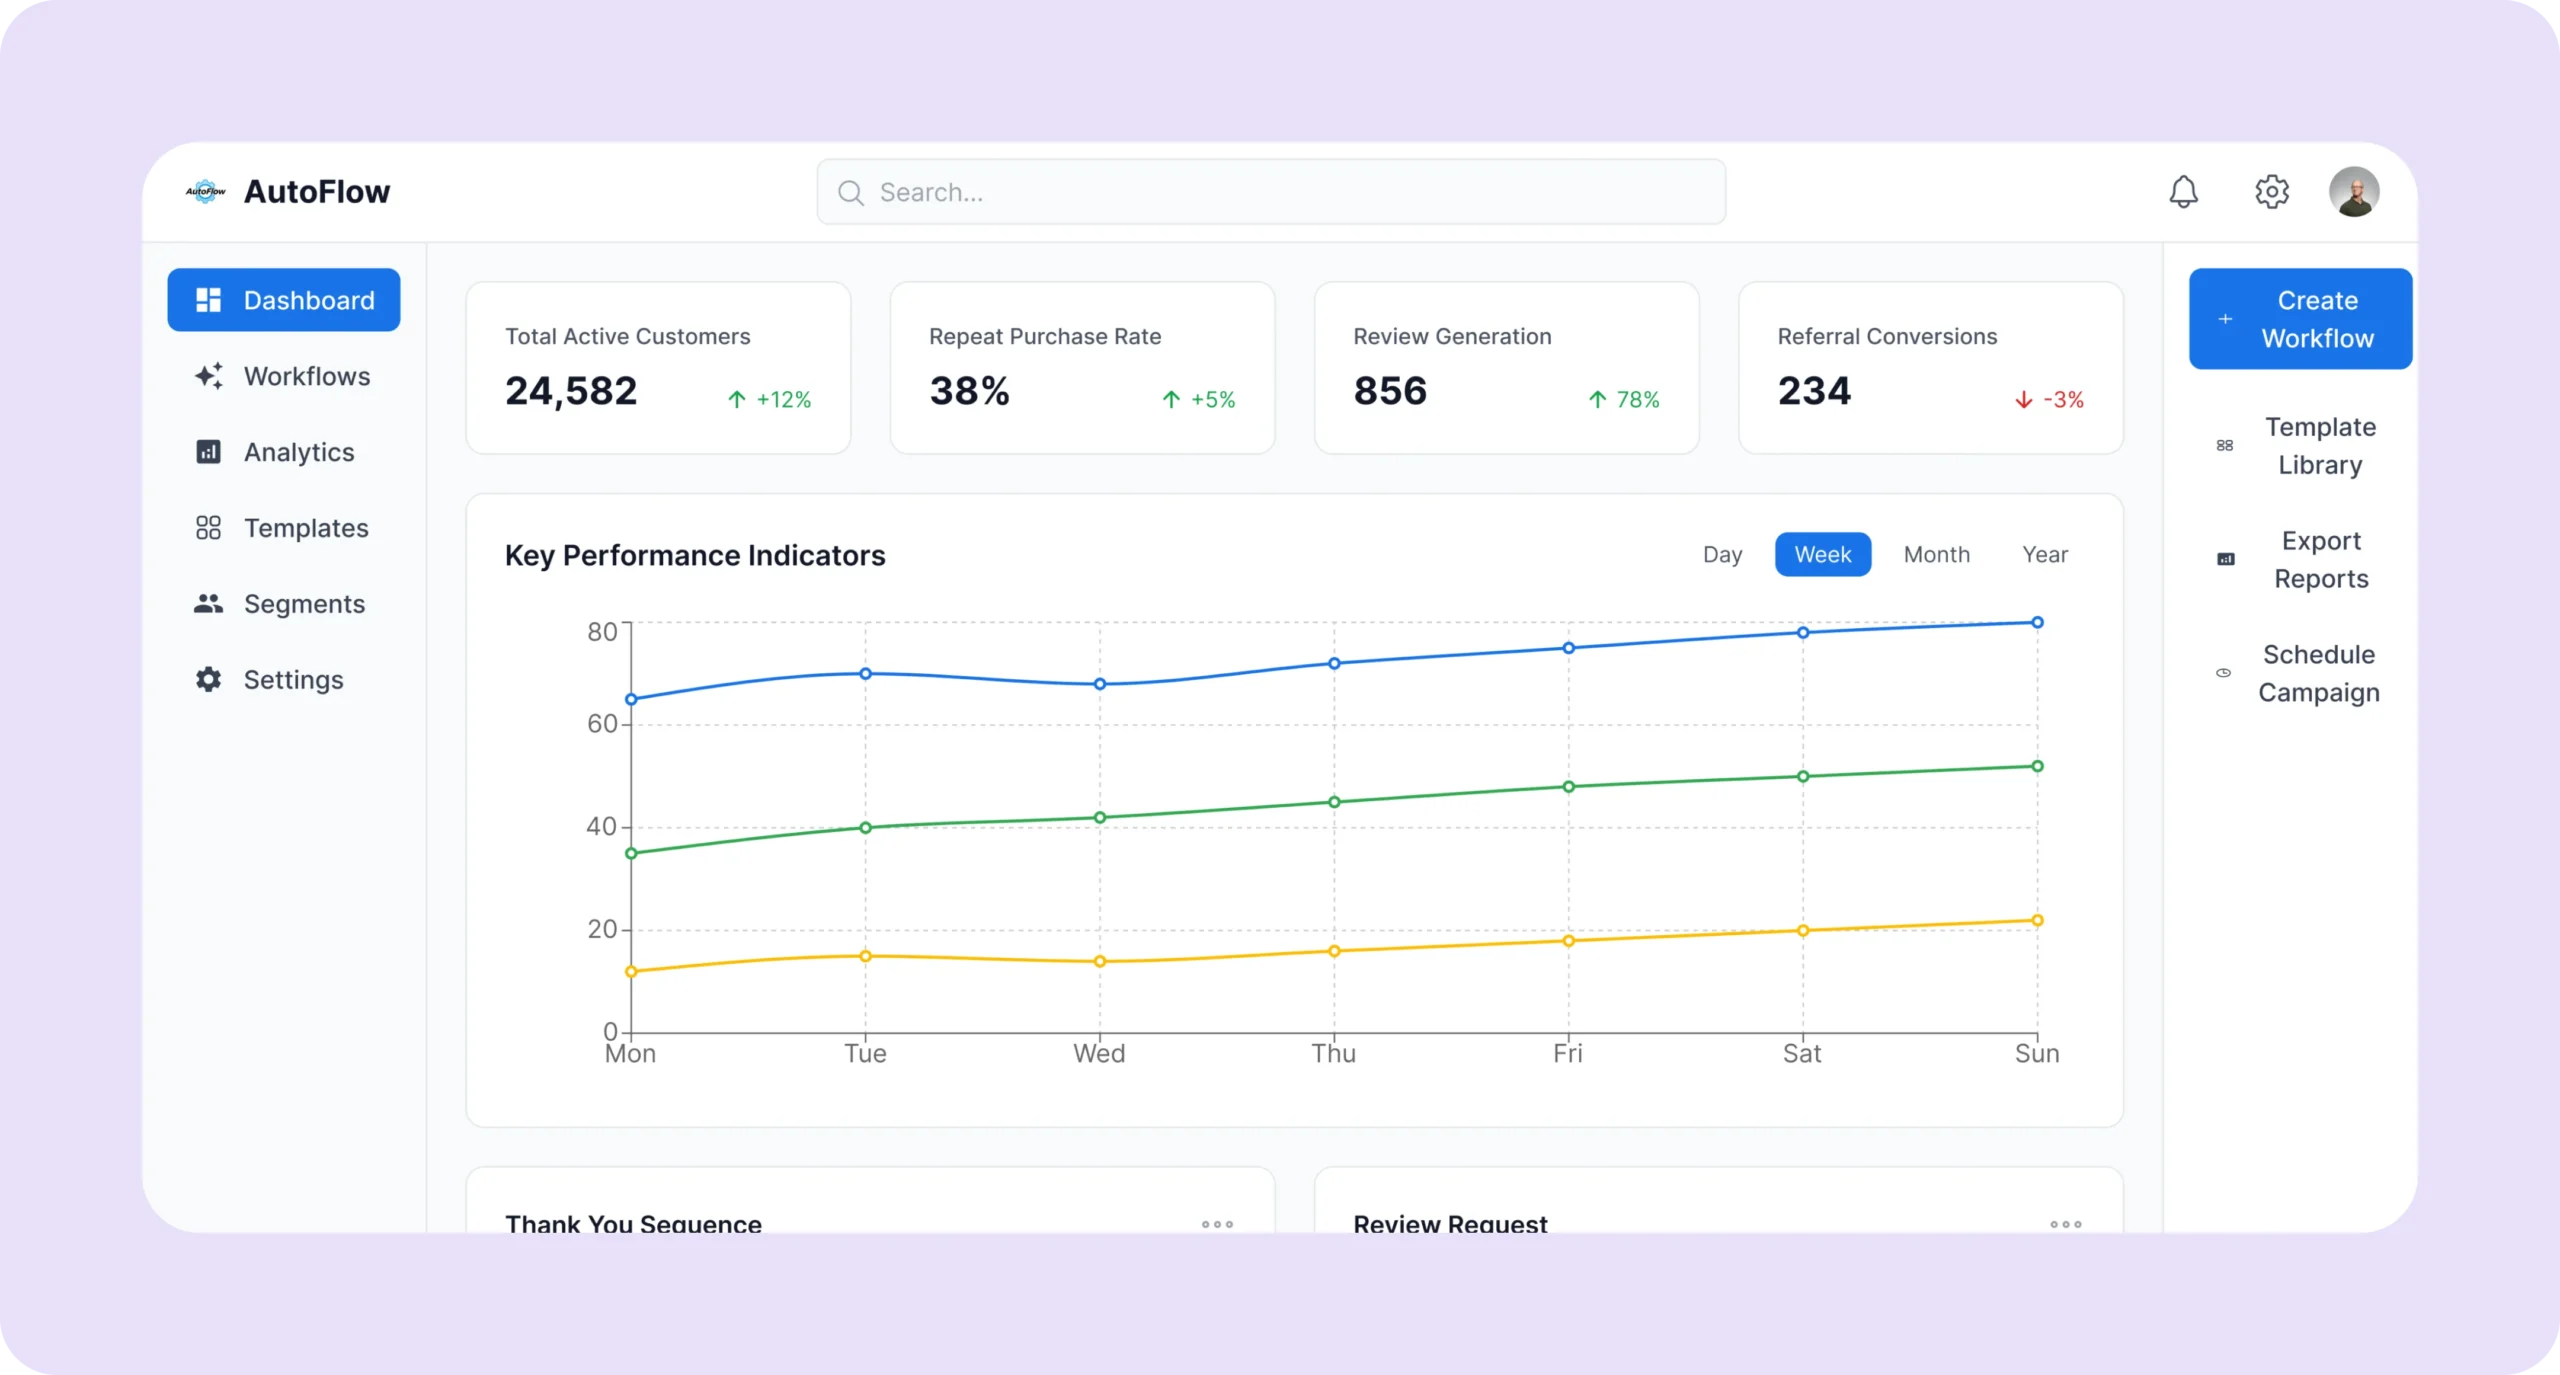Screen dimensions: 2560x1375
Task: Open settings gear icon in header
Action: coord(2272,191)
